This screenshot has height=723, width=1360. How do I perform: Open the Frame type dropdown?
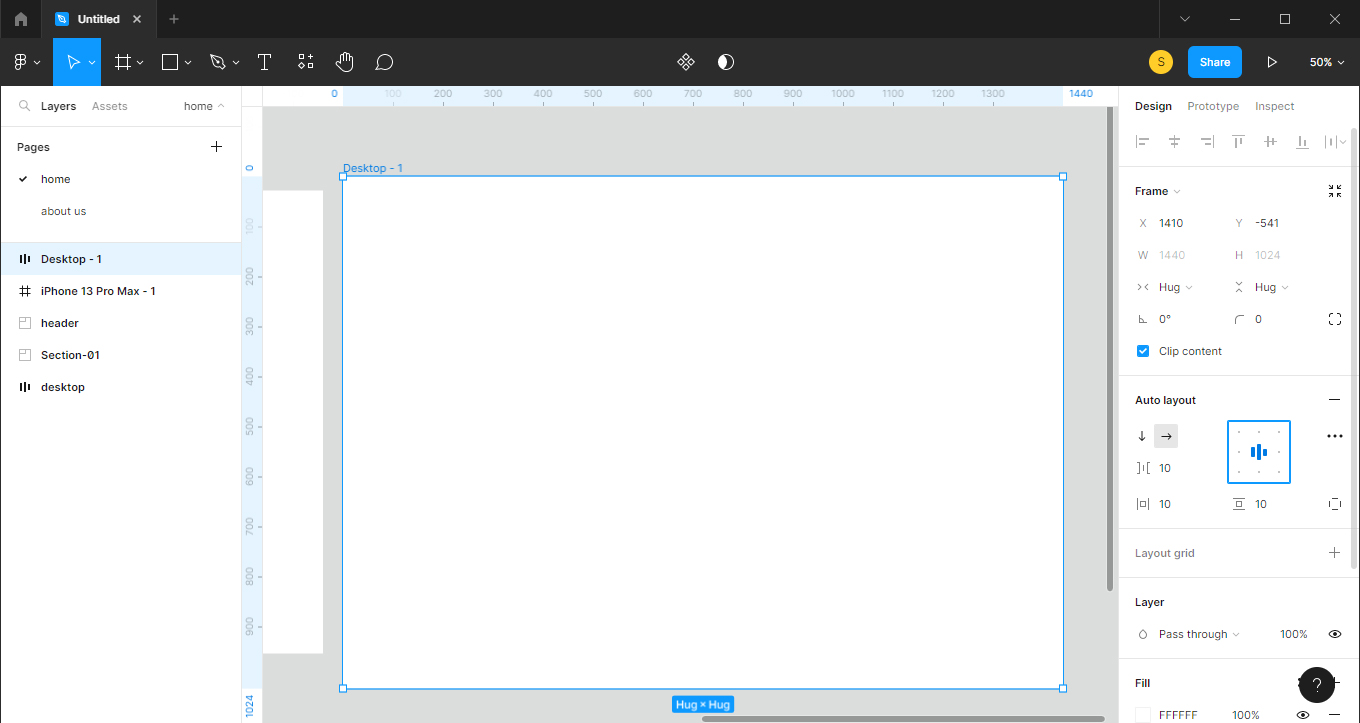coord(1157,191)
